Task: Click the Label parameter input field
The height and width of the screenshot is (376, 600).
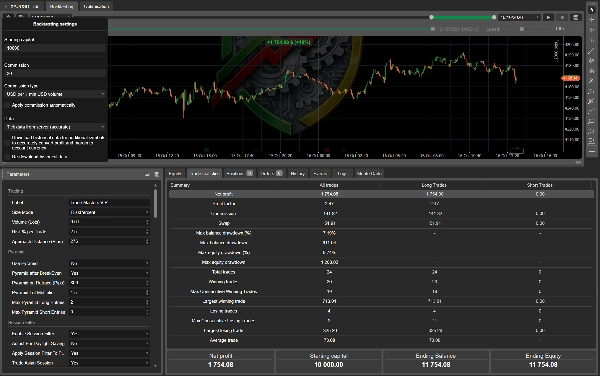Action: (x=109, y=203)
